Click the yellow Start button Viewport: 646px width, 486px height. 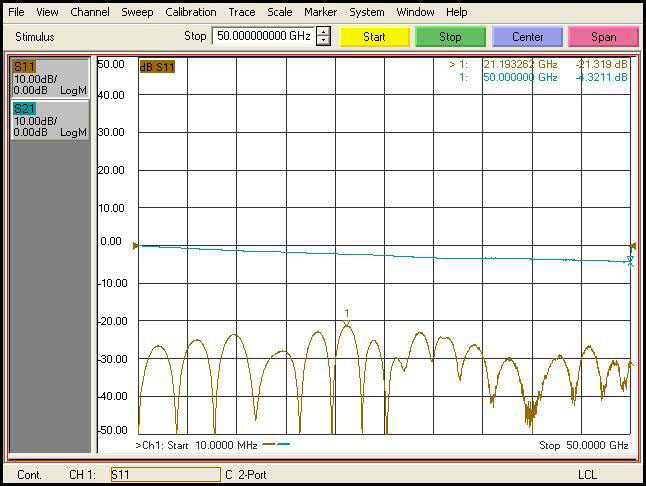pos(374,37)
